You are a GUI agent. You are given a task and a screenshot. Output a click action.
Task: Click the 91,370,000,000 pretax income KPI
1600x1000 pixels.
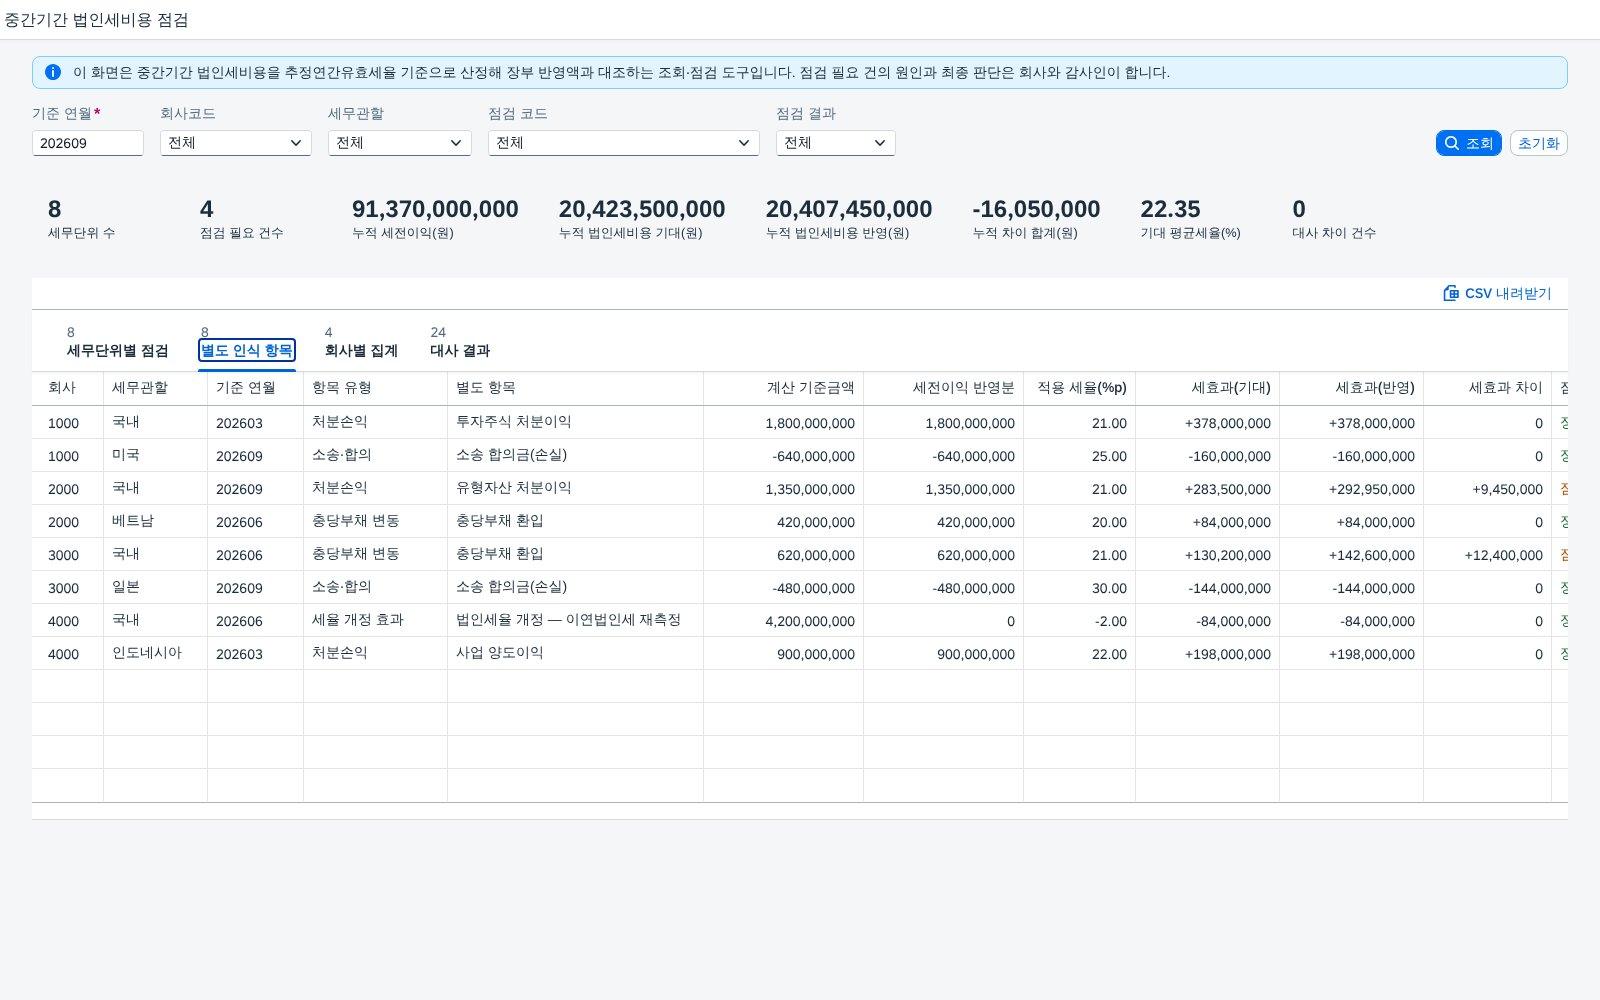click(x=435, y=209)
